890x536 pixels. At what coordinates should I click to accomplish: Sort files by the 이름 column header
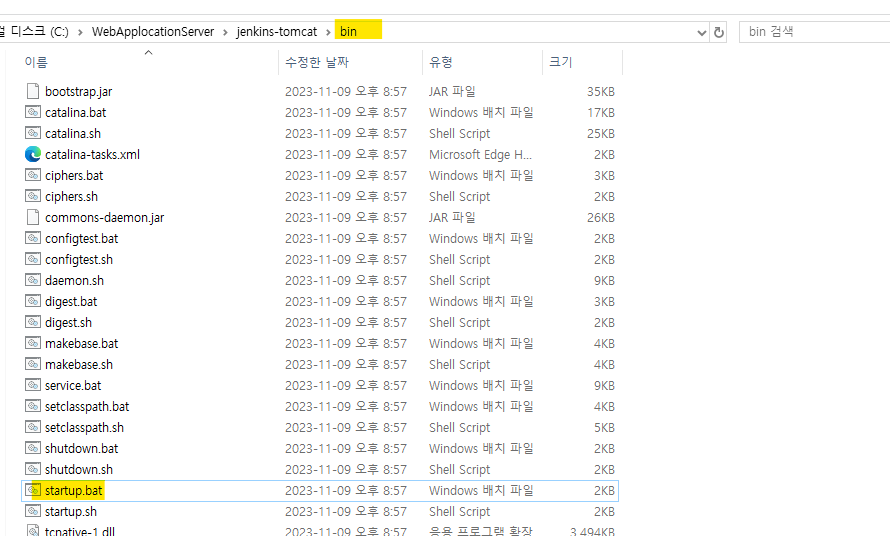point(36,62)
